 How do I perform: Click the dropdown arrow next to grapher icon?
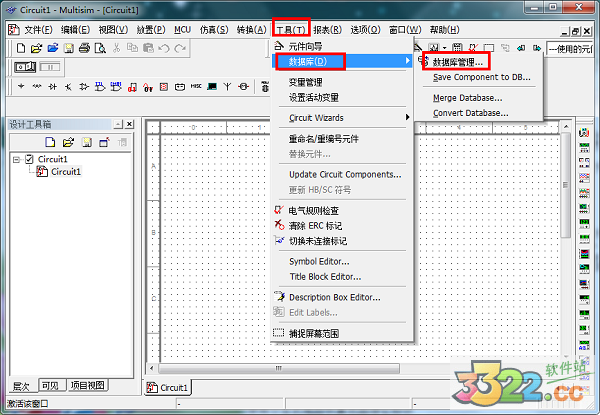pyautogui.click(x=445, y=48)
